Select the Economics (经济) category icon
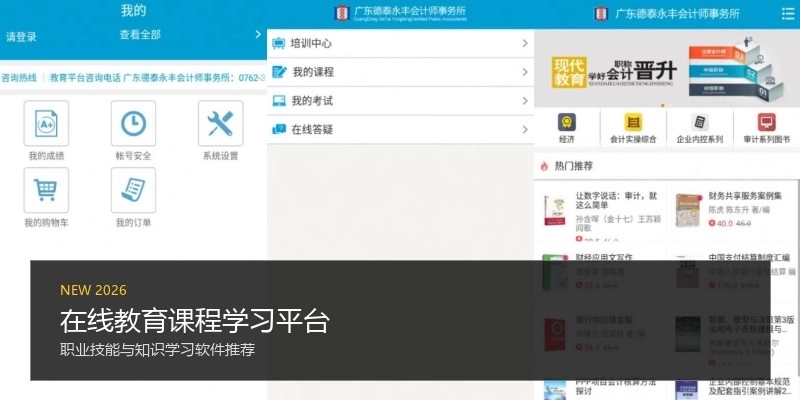Image resolution: width=800 pixels, height=400 pixels. pyautogui.click(x=567, y=122)
